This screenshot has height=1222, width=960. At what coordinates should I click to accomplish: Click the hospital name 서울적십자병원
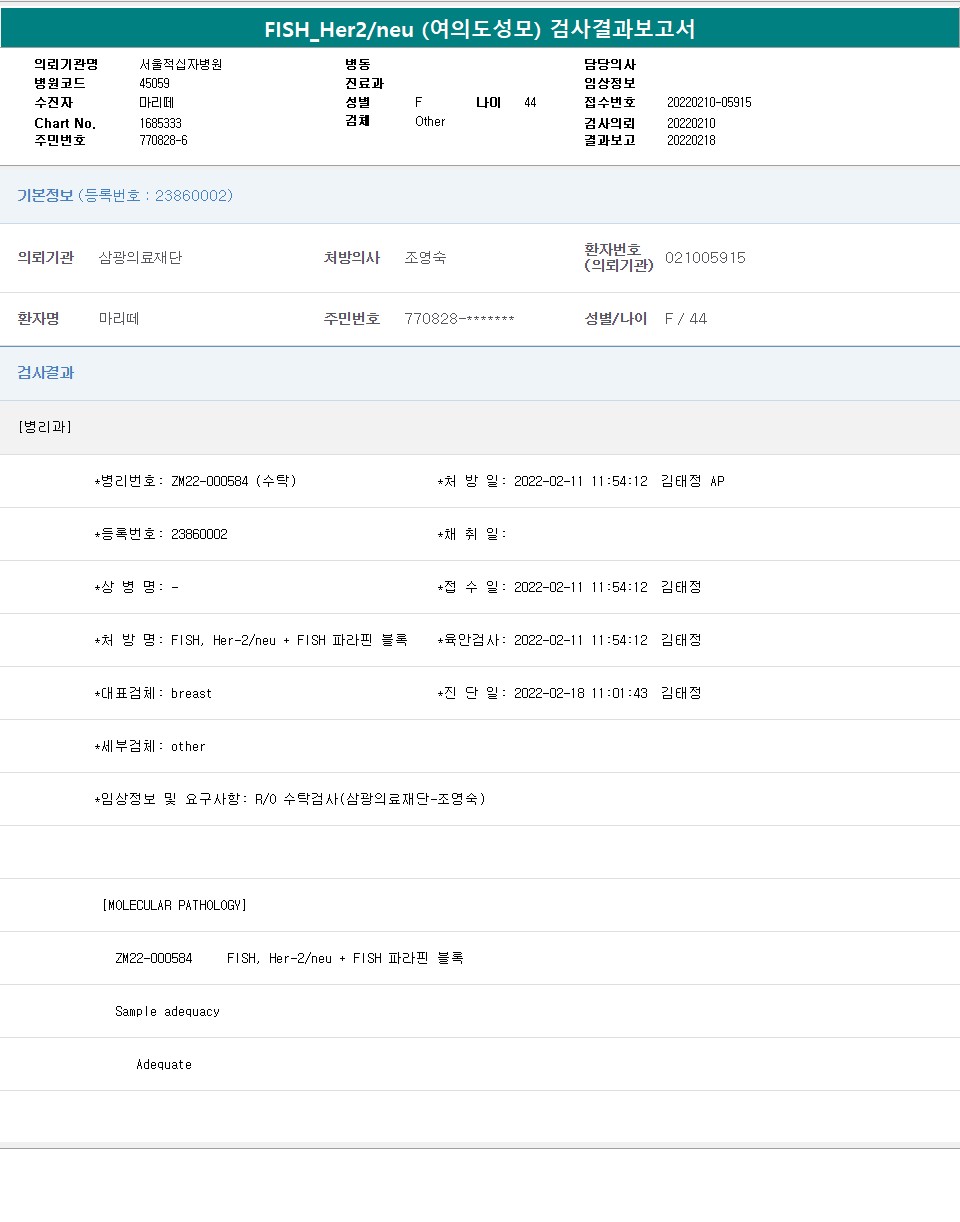(181, 64)
